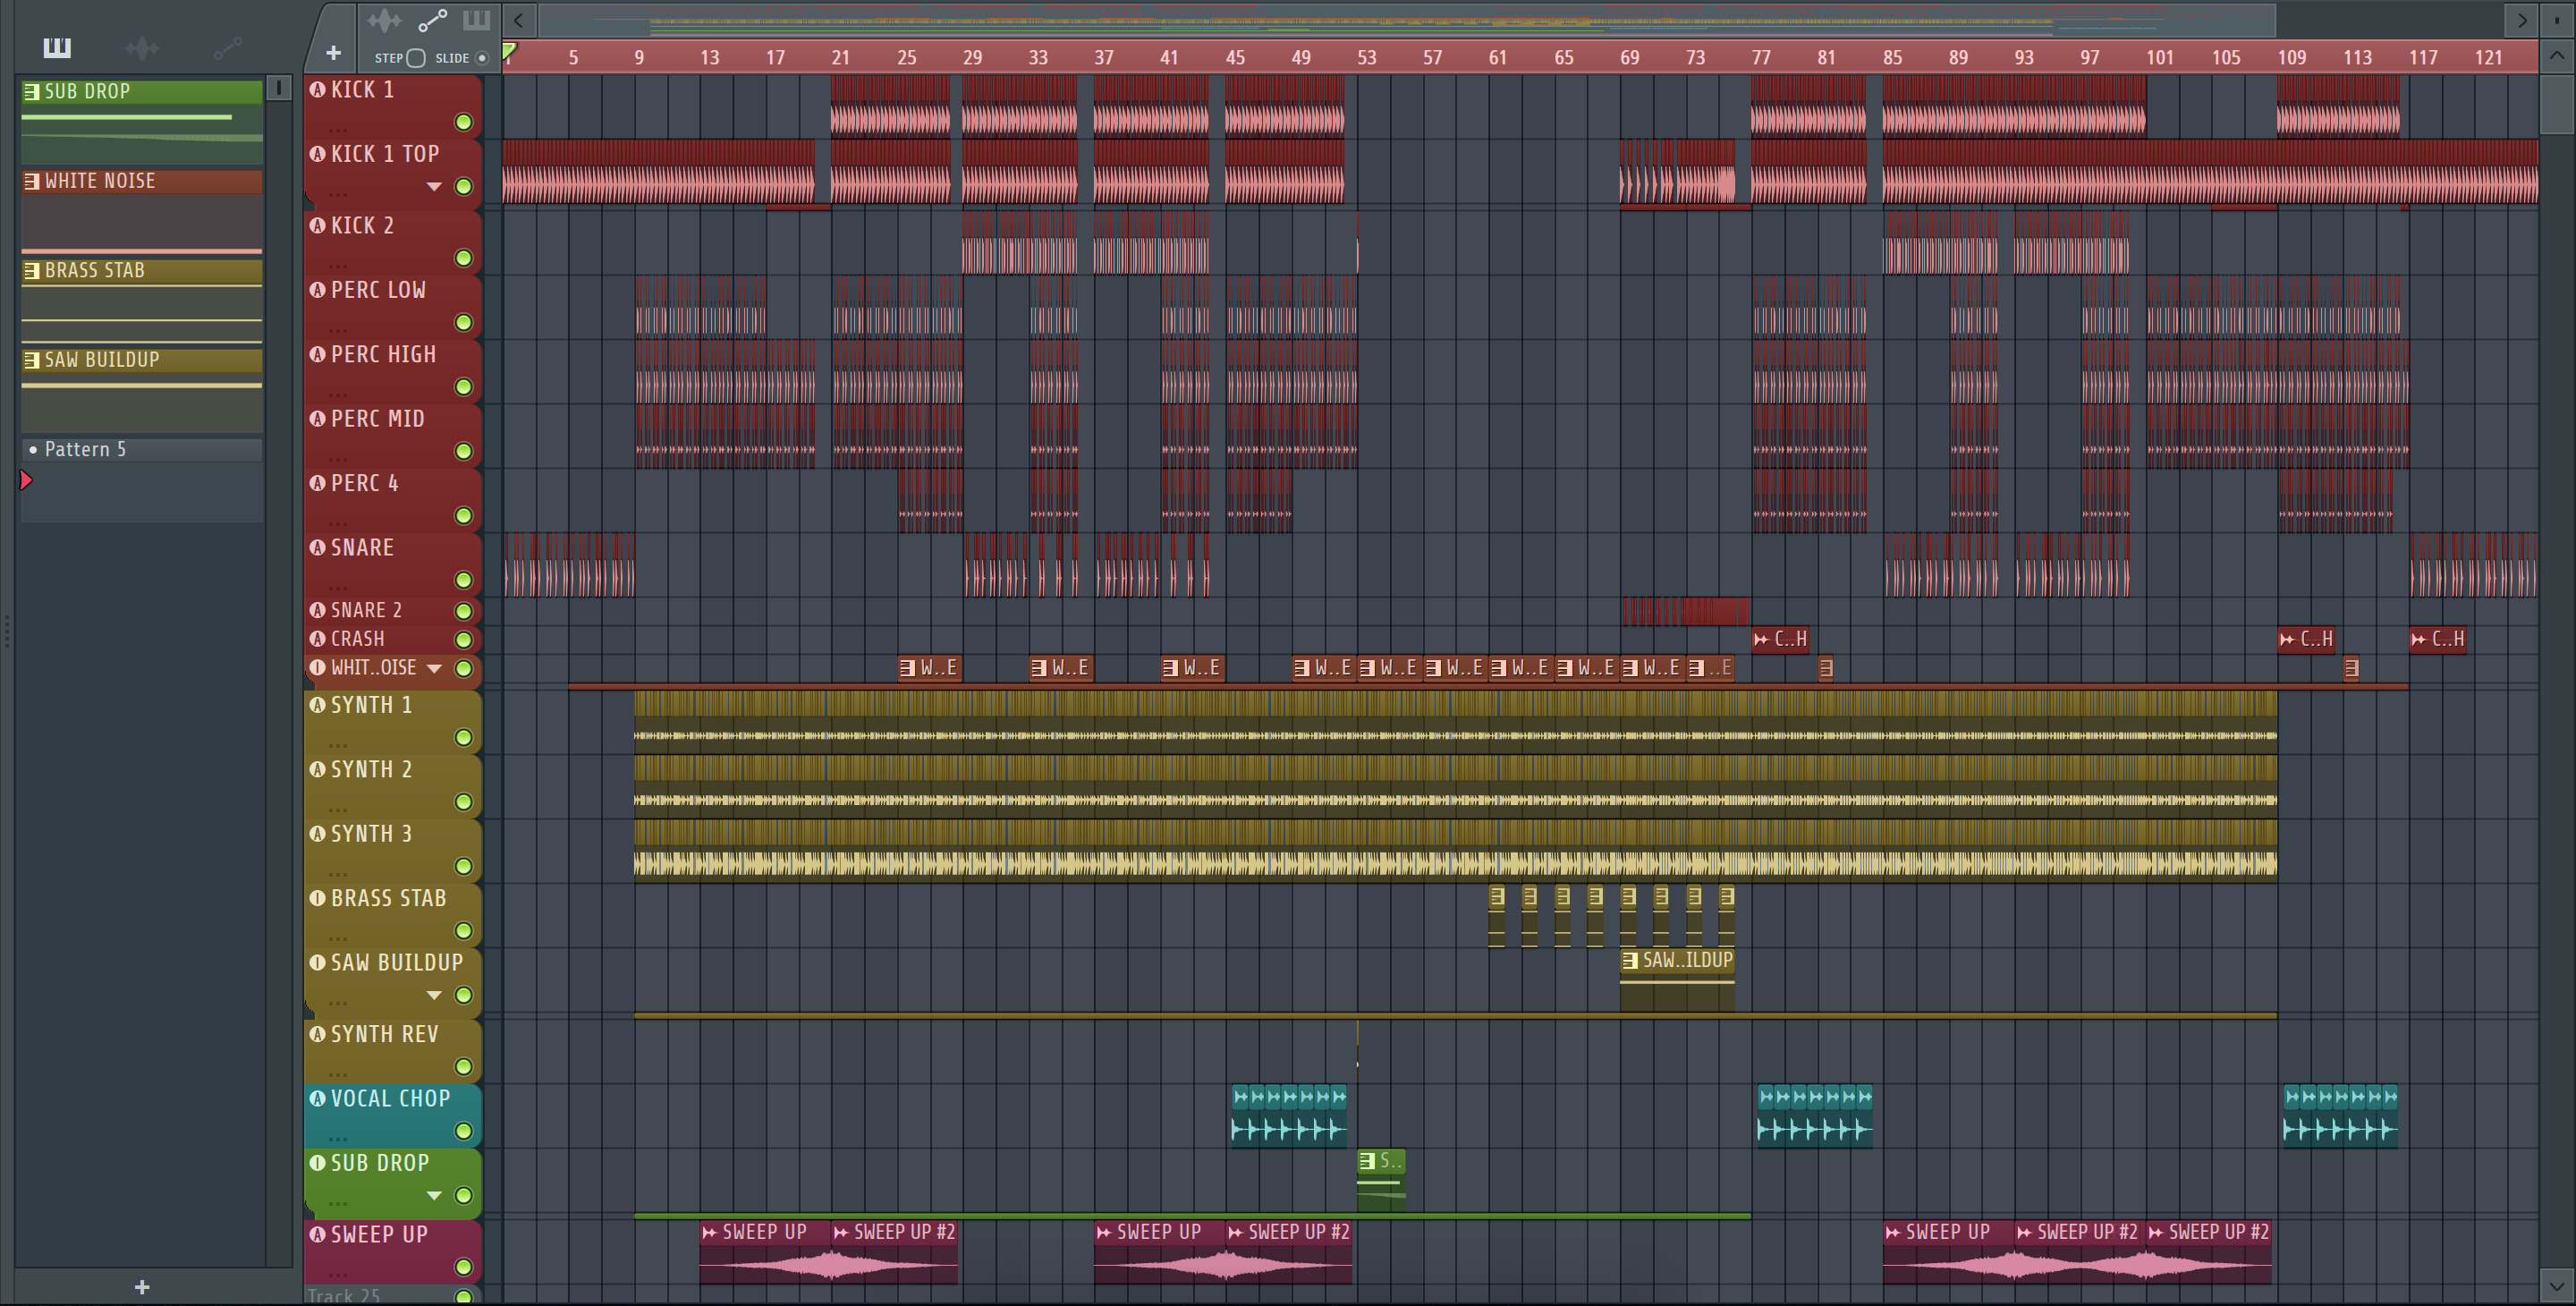Add a new track with the plus button
Image resolution: width=2576 pixels, height=1306 pixels.
click(x=333, y=53)
